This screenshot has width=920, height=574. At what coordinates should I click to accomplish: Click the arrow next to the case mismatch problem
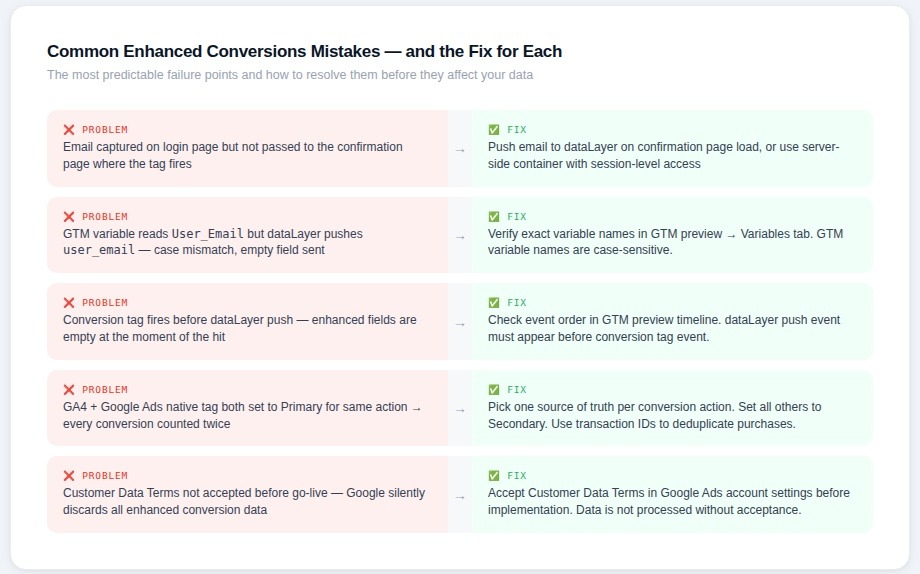460,237
